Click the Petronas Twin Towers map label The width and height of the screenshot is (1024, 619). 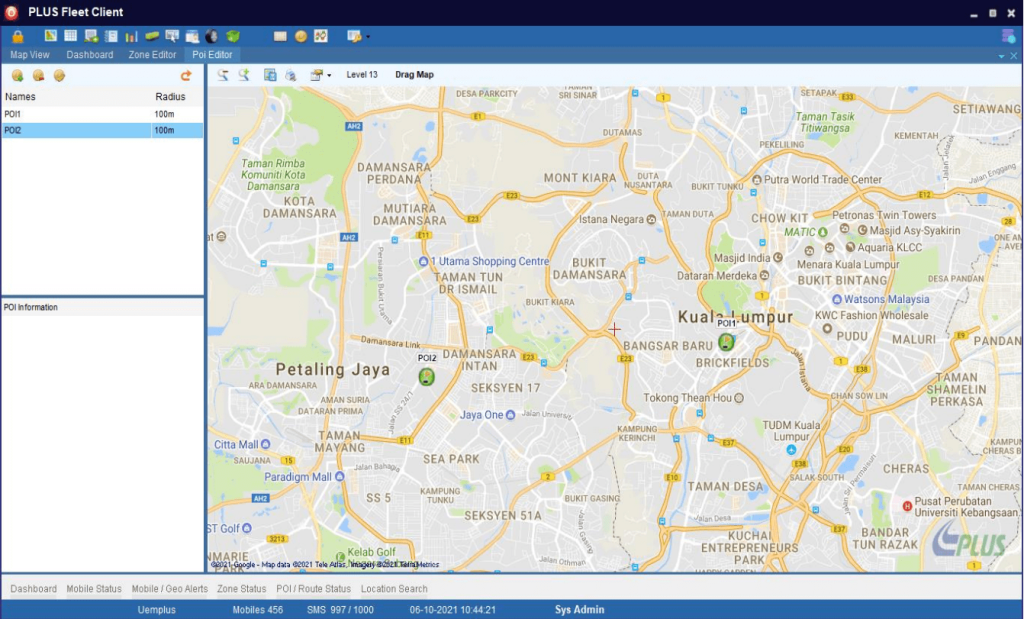click(884, 215)
